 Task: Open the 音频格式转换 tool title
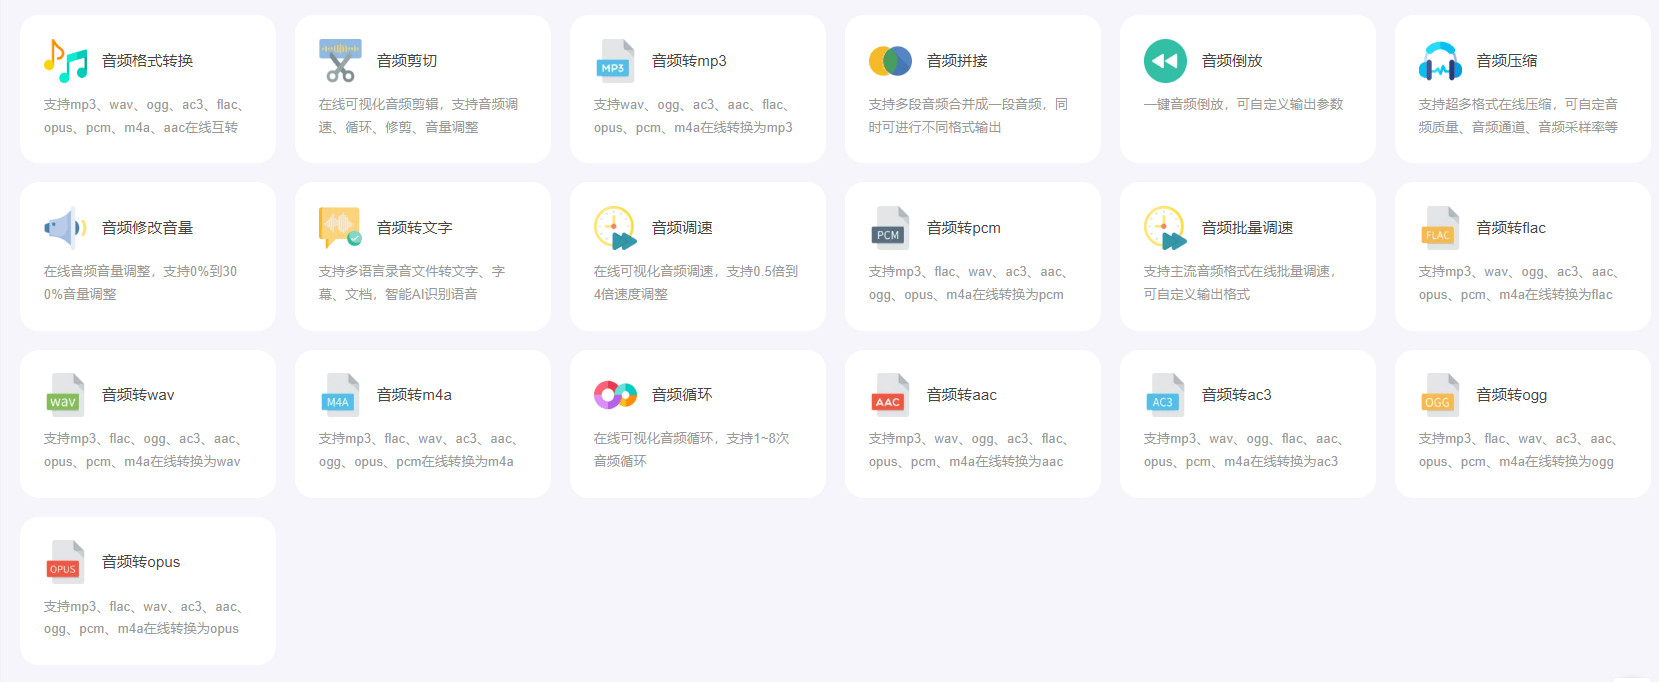(x=147, y=61)
